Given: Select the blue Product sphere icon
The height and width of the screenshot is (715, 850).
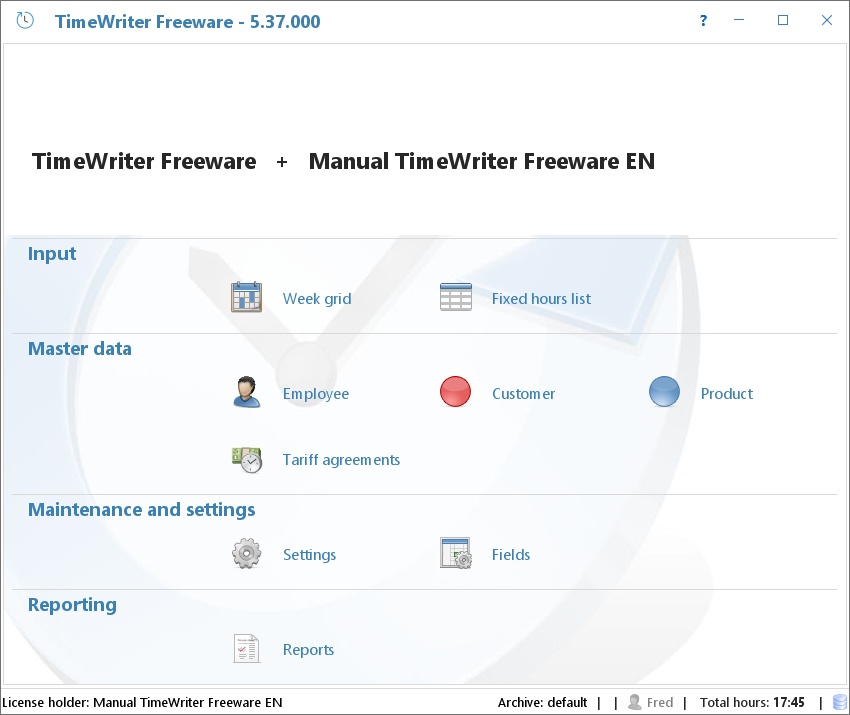Looking at the screenshot, I should (x=664, y=391).
